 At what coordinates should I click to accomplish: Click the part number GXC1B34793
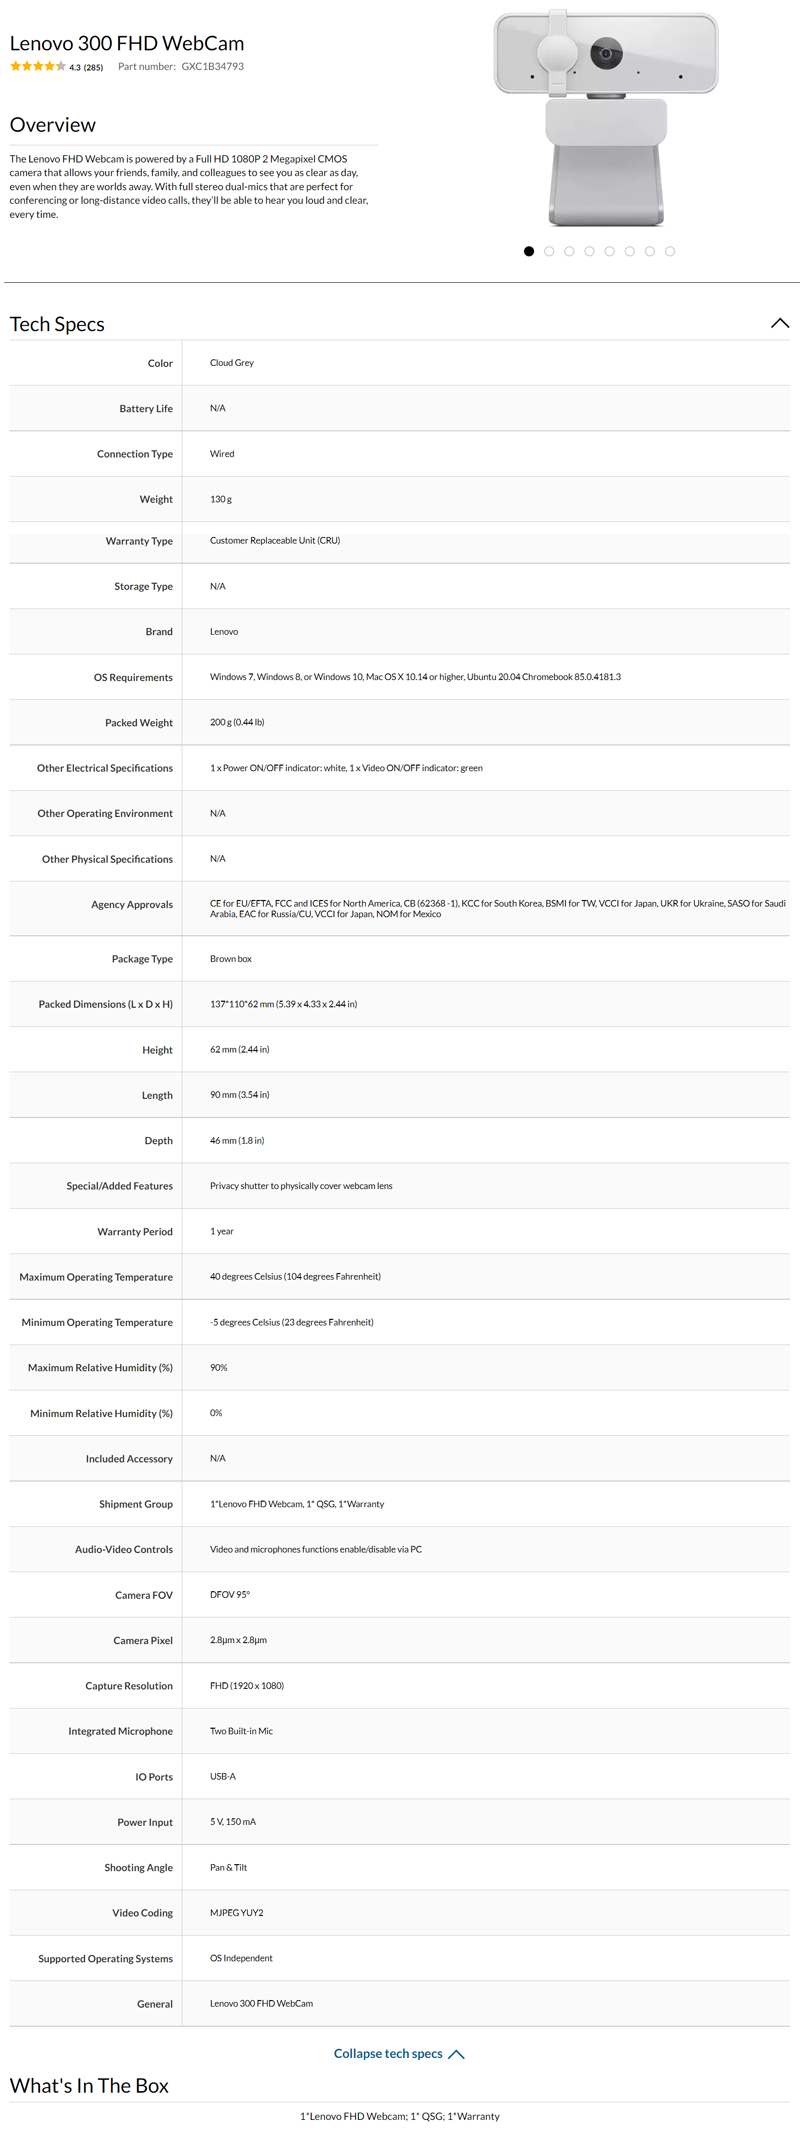coord(212,67)
